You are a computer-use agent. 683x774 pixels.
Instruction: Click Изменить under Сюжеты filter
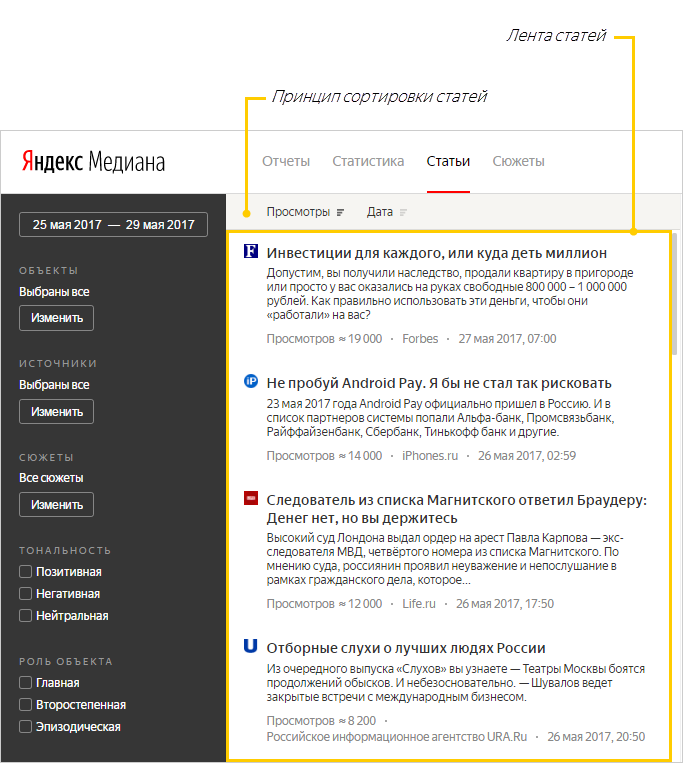click(56, 504)
